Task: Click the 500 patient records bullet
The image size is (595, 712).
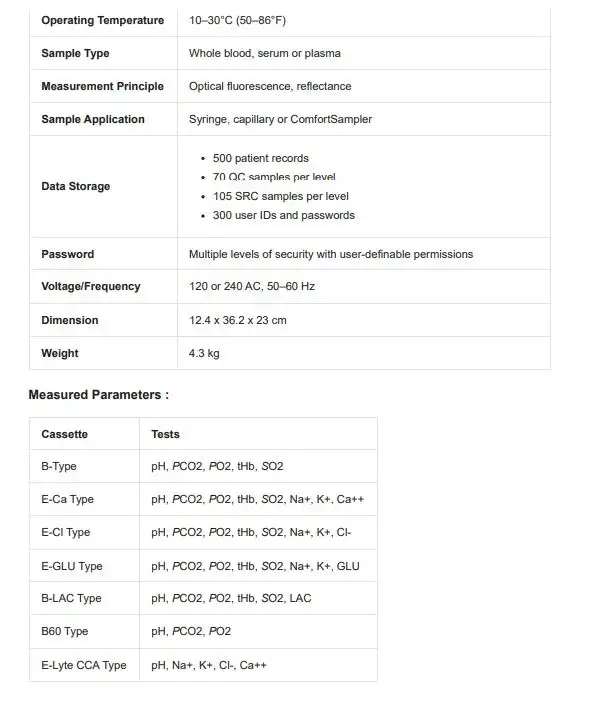Action: point(261,158)
